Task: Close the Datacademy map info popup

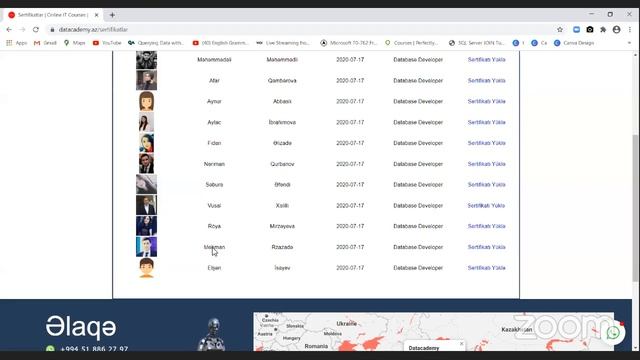Action: (x=461, y=344)
